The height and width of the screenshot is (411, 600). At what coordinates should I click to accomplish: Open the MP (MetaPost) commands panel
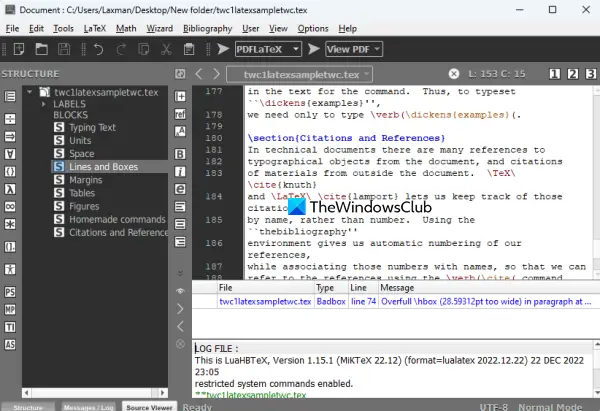click(10, 309)
